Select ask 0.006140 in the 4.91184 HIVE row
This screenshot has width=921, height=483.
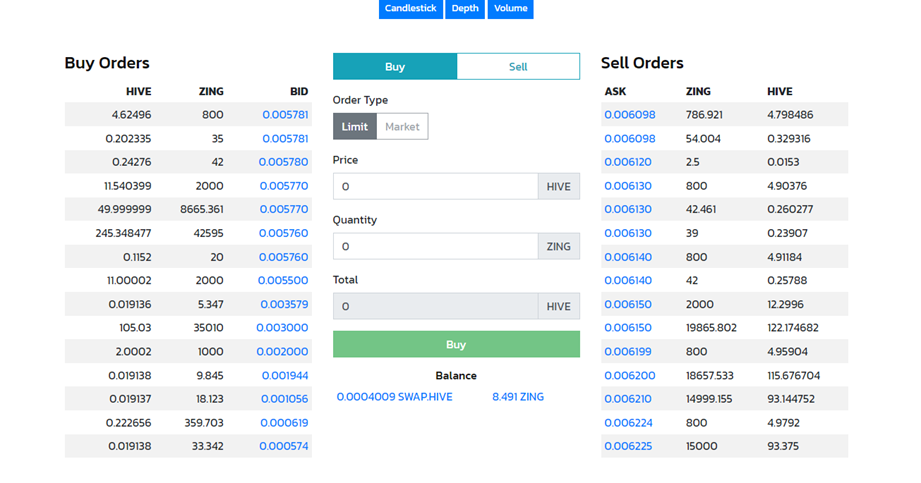coord(628,257)
